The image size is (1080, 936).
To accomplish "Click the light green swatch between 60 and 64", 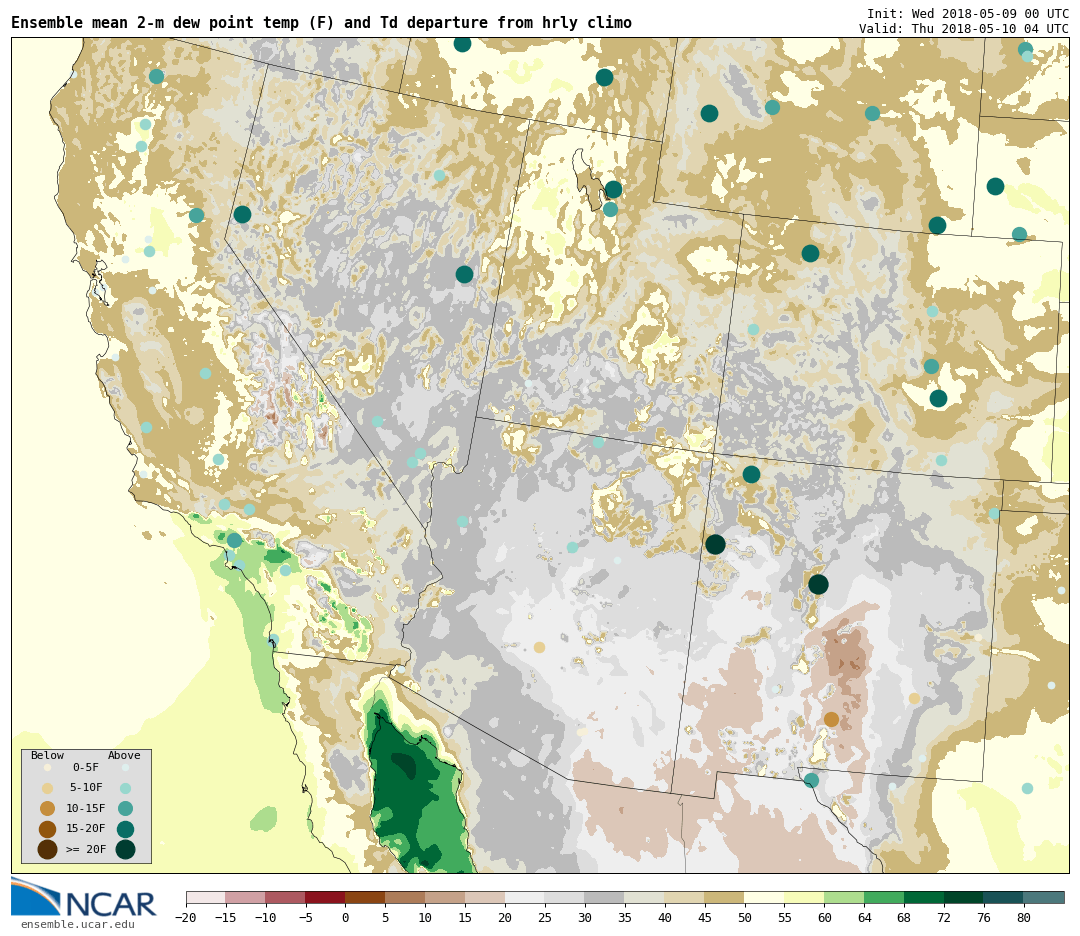I will click(x=844, y=897).
